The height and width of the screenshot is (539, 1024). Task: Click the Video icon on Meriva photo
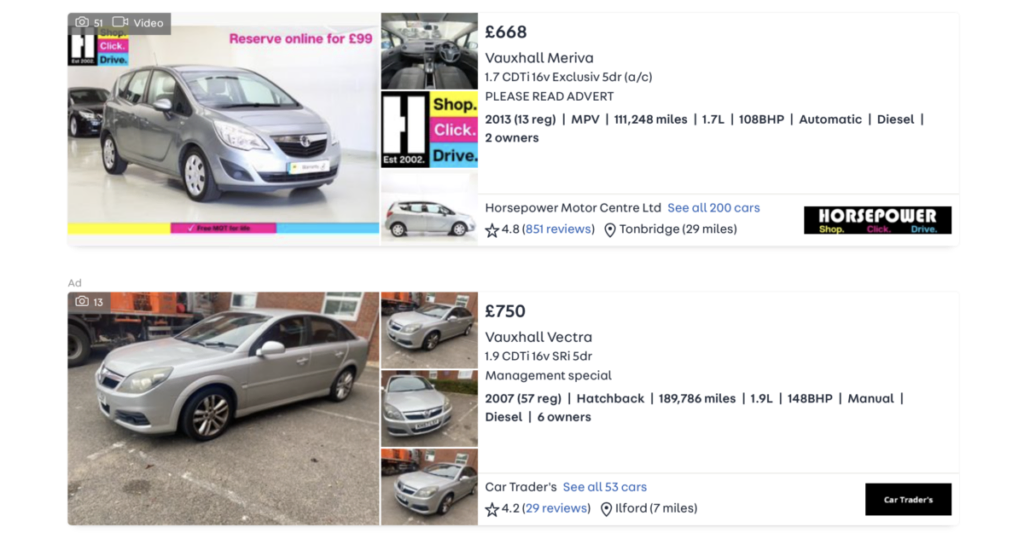pos(120,22)
